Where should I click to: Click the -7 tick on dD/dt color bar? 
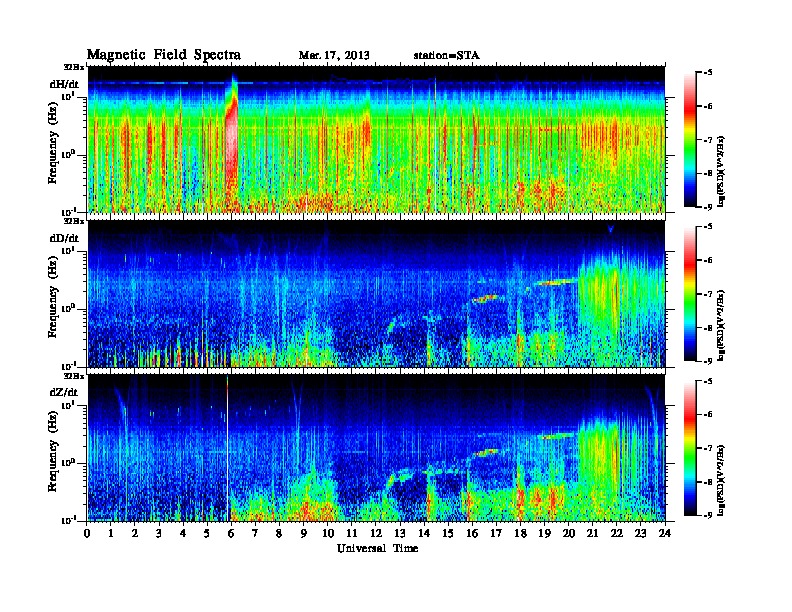click(708, 293)
